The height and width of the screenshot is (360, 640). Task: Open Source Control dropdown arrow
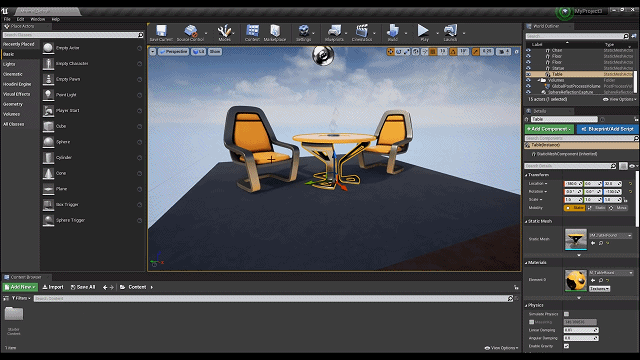pyautogui.click(x=206, y=33)
